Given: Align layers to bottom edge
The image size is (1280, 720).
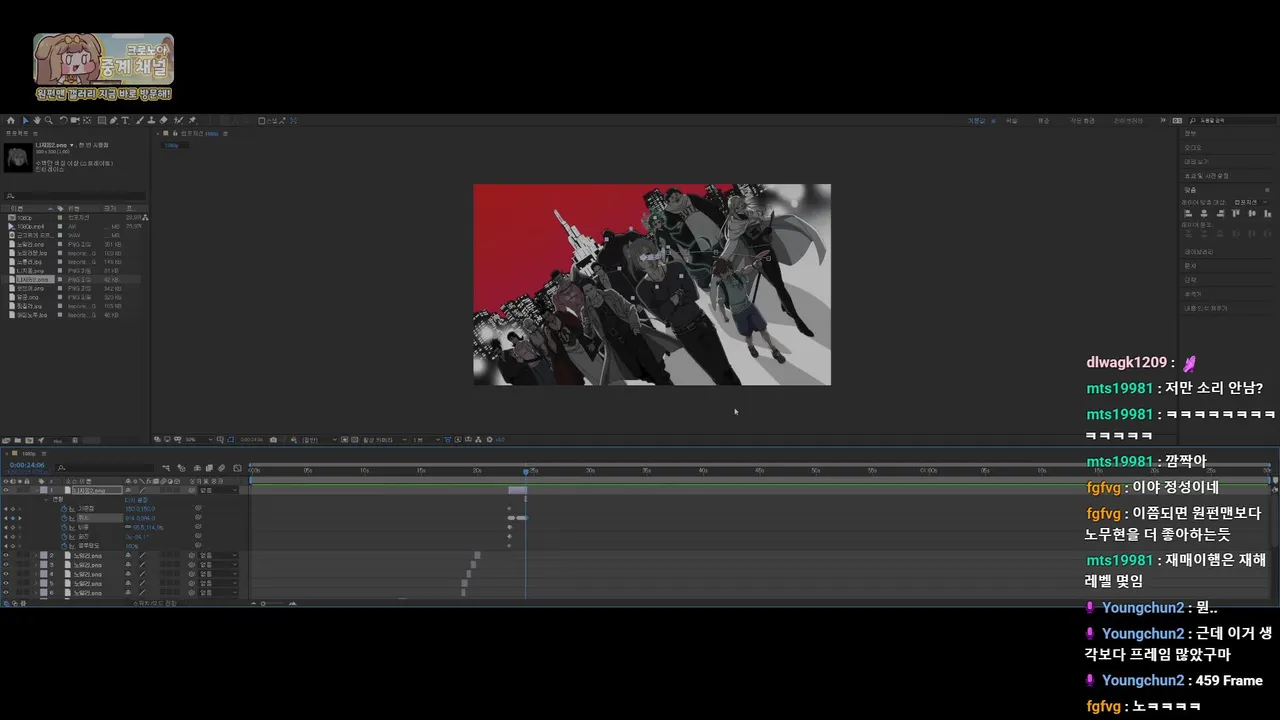Looking at the screenshot, I should pyautogui.click(x=1267, y=213).
